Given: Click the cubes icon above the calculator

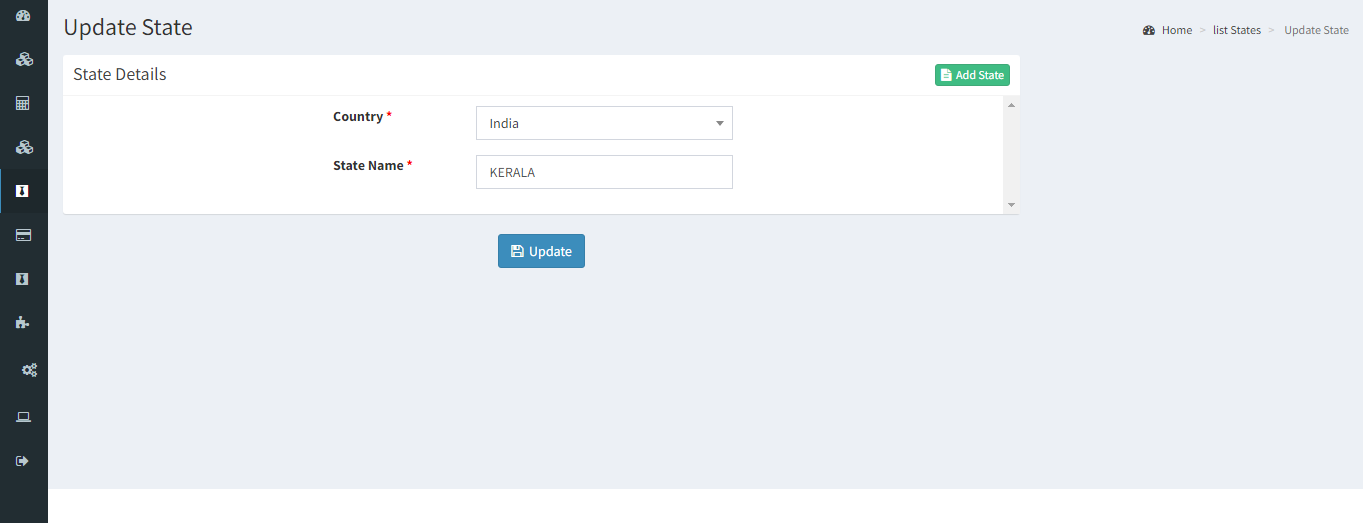Looking at the screenshot, I should tap(24, 59).
